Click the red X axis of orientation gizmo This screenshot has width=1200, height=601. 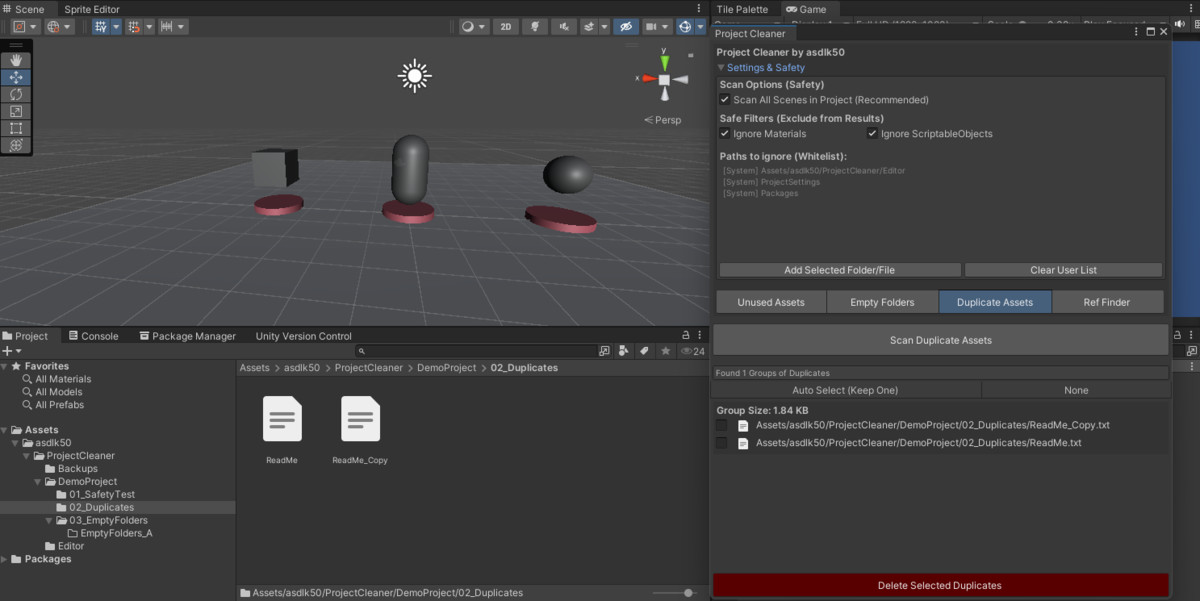[x=649, y=78]
